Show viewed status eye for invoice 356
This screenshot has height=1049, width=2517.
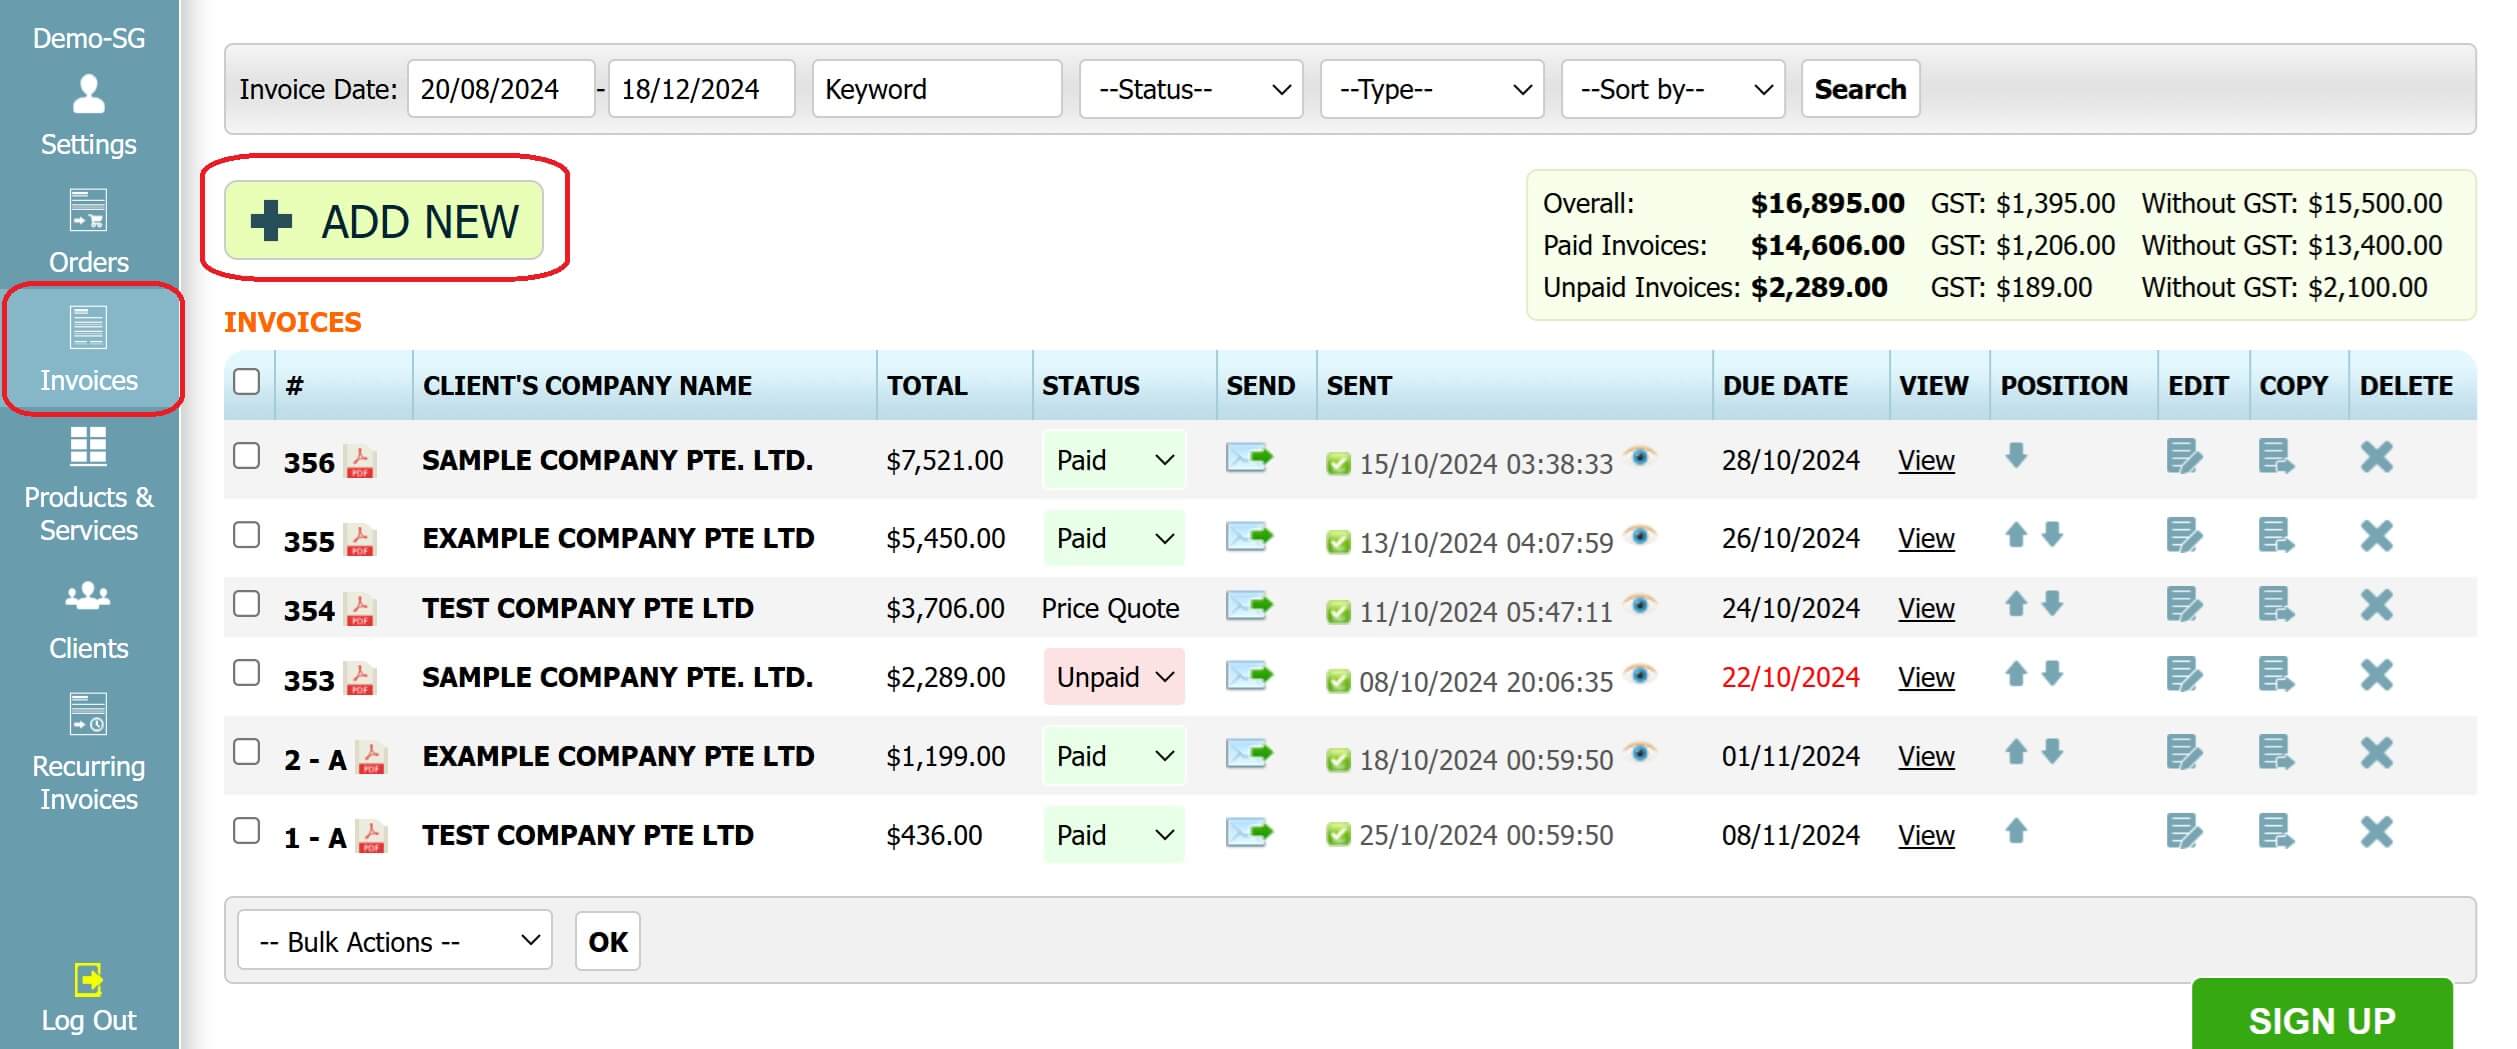(1640, 457)
